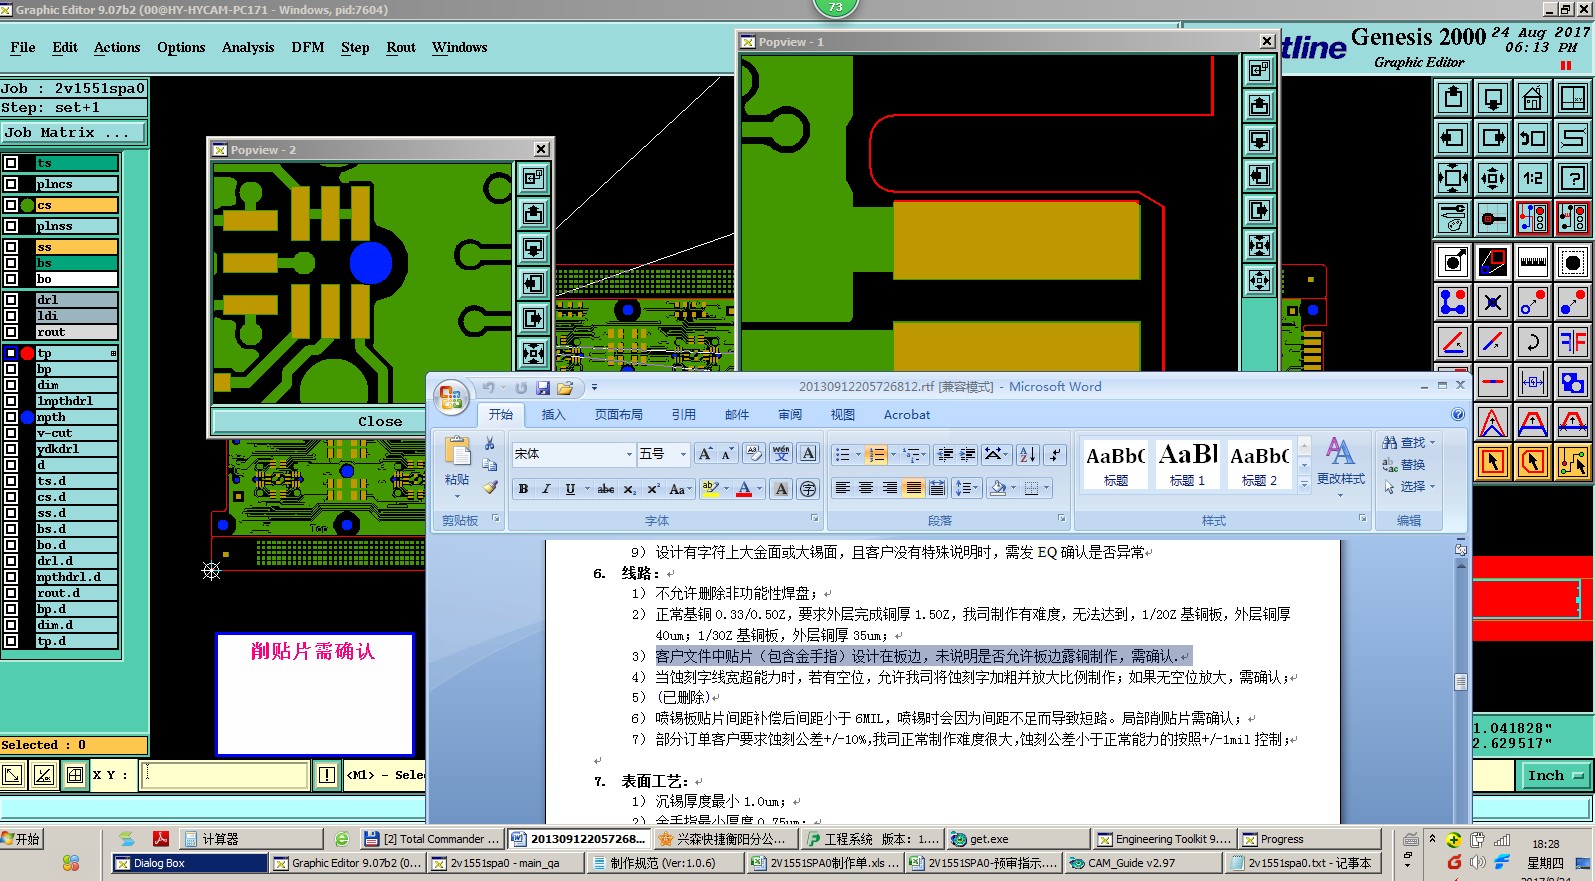Click the home view icon in Genesis toolbar

[1532, 98]
